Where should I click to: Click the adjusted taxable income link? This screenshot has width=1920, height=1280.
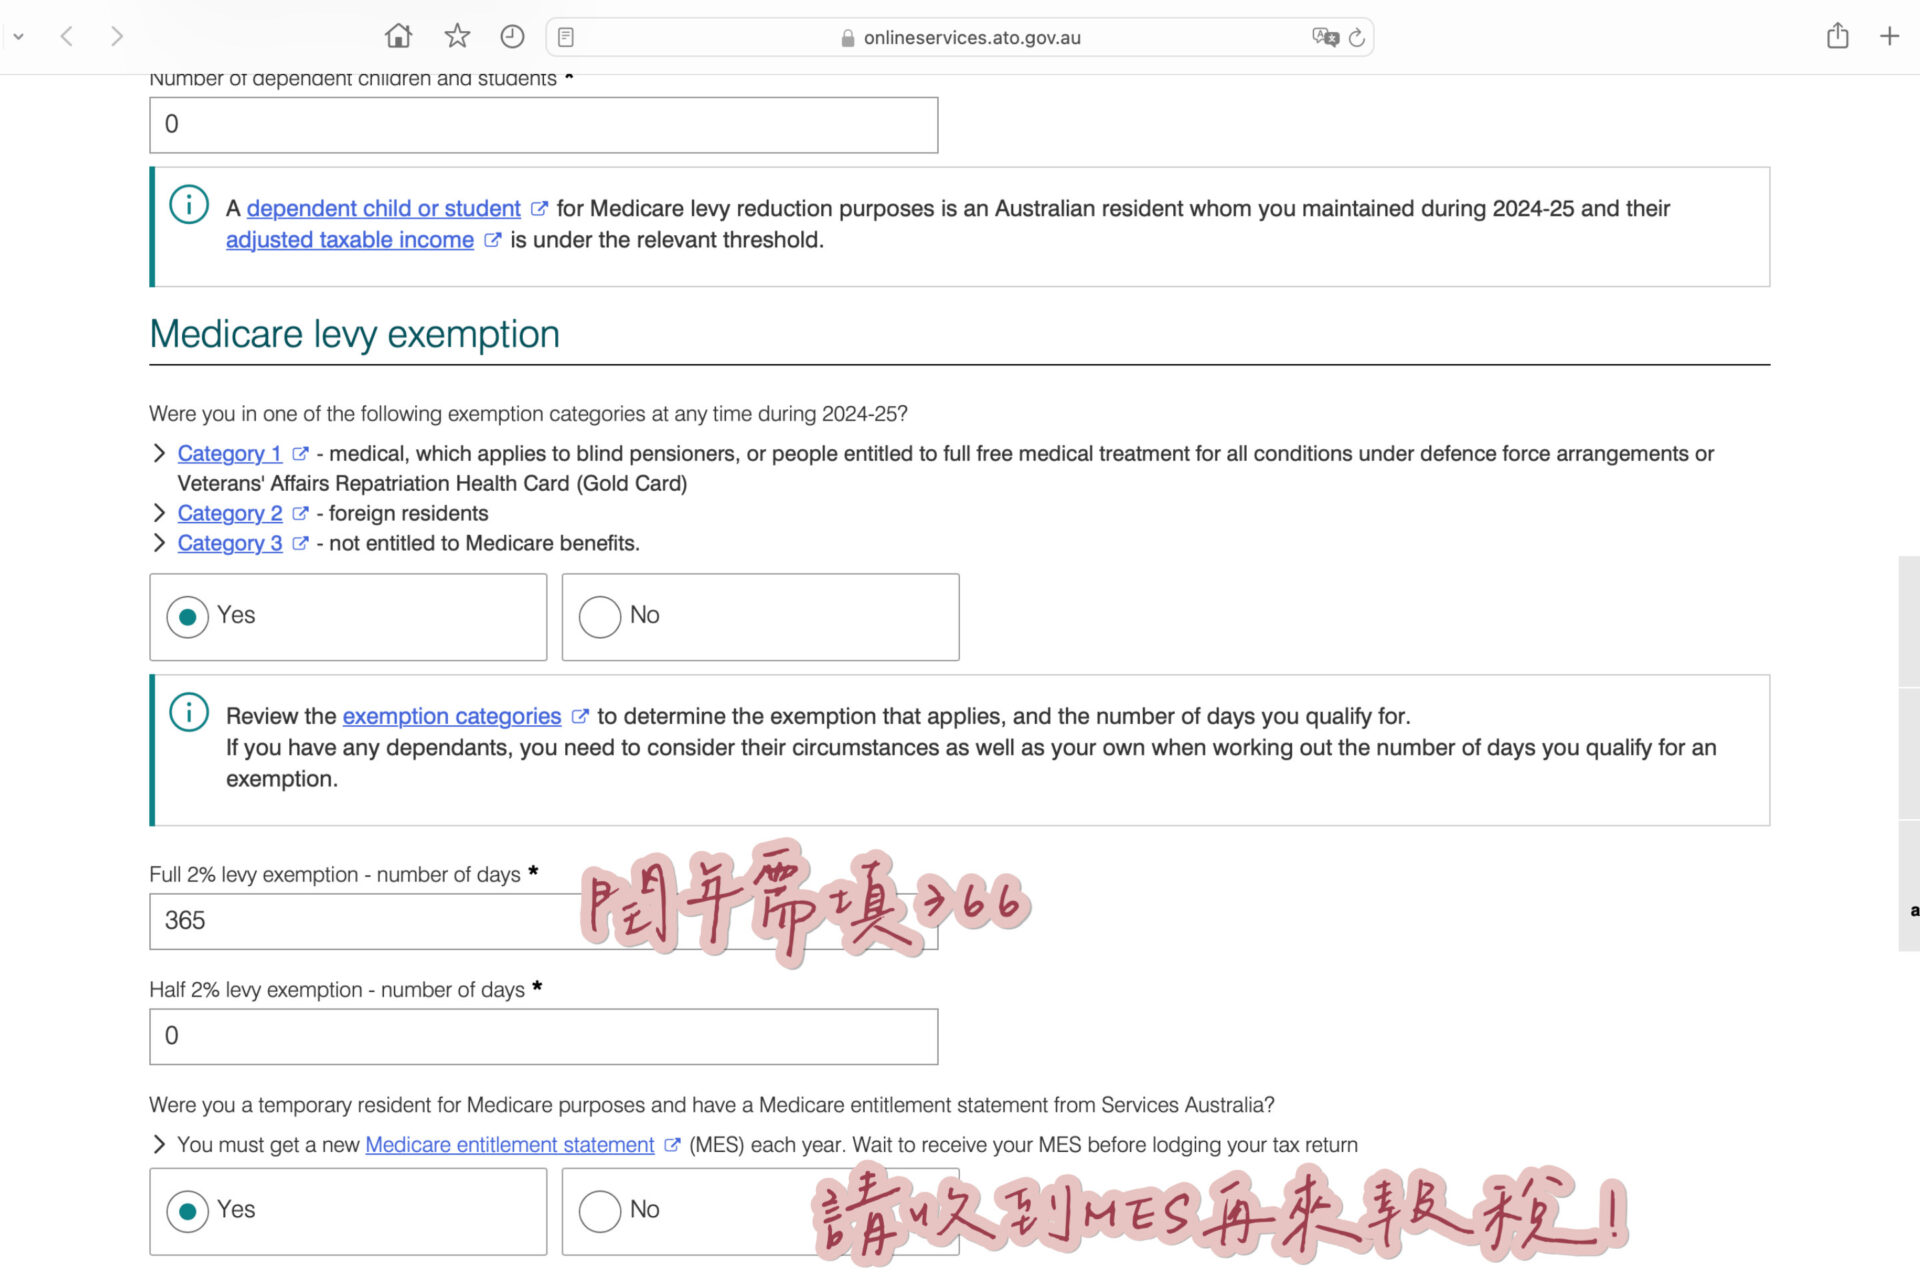click(x=349, y=240)
